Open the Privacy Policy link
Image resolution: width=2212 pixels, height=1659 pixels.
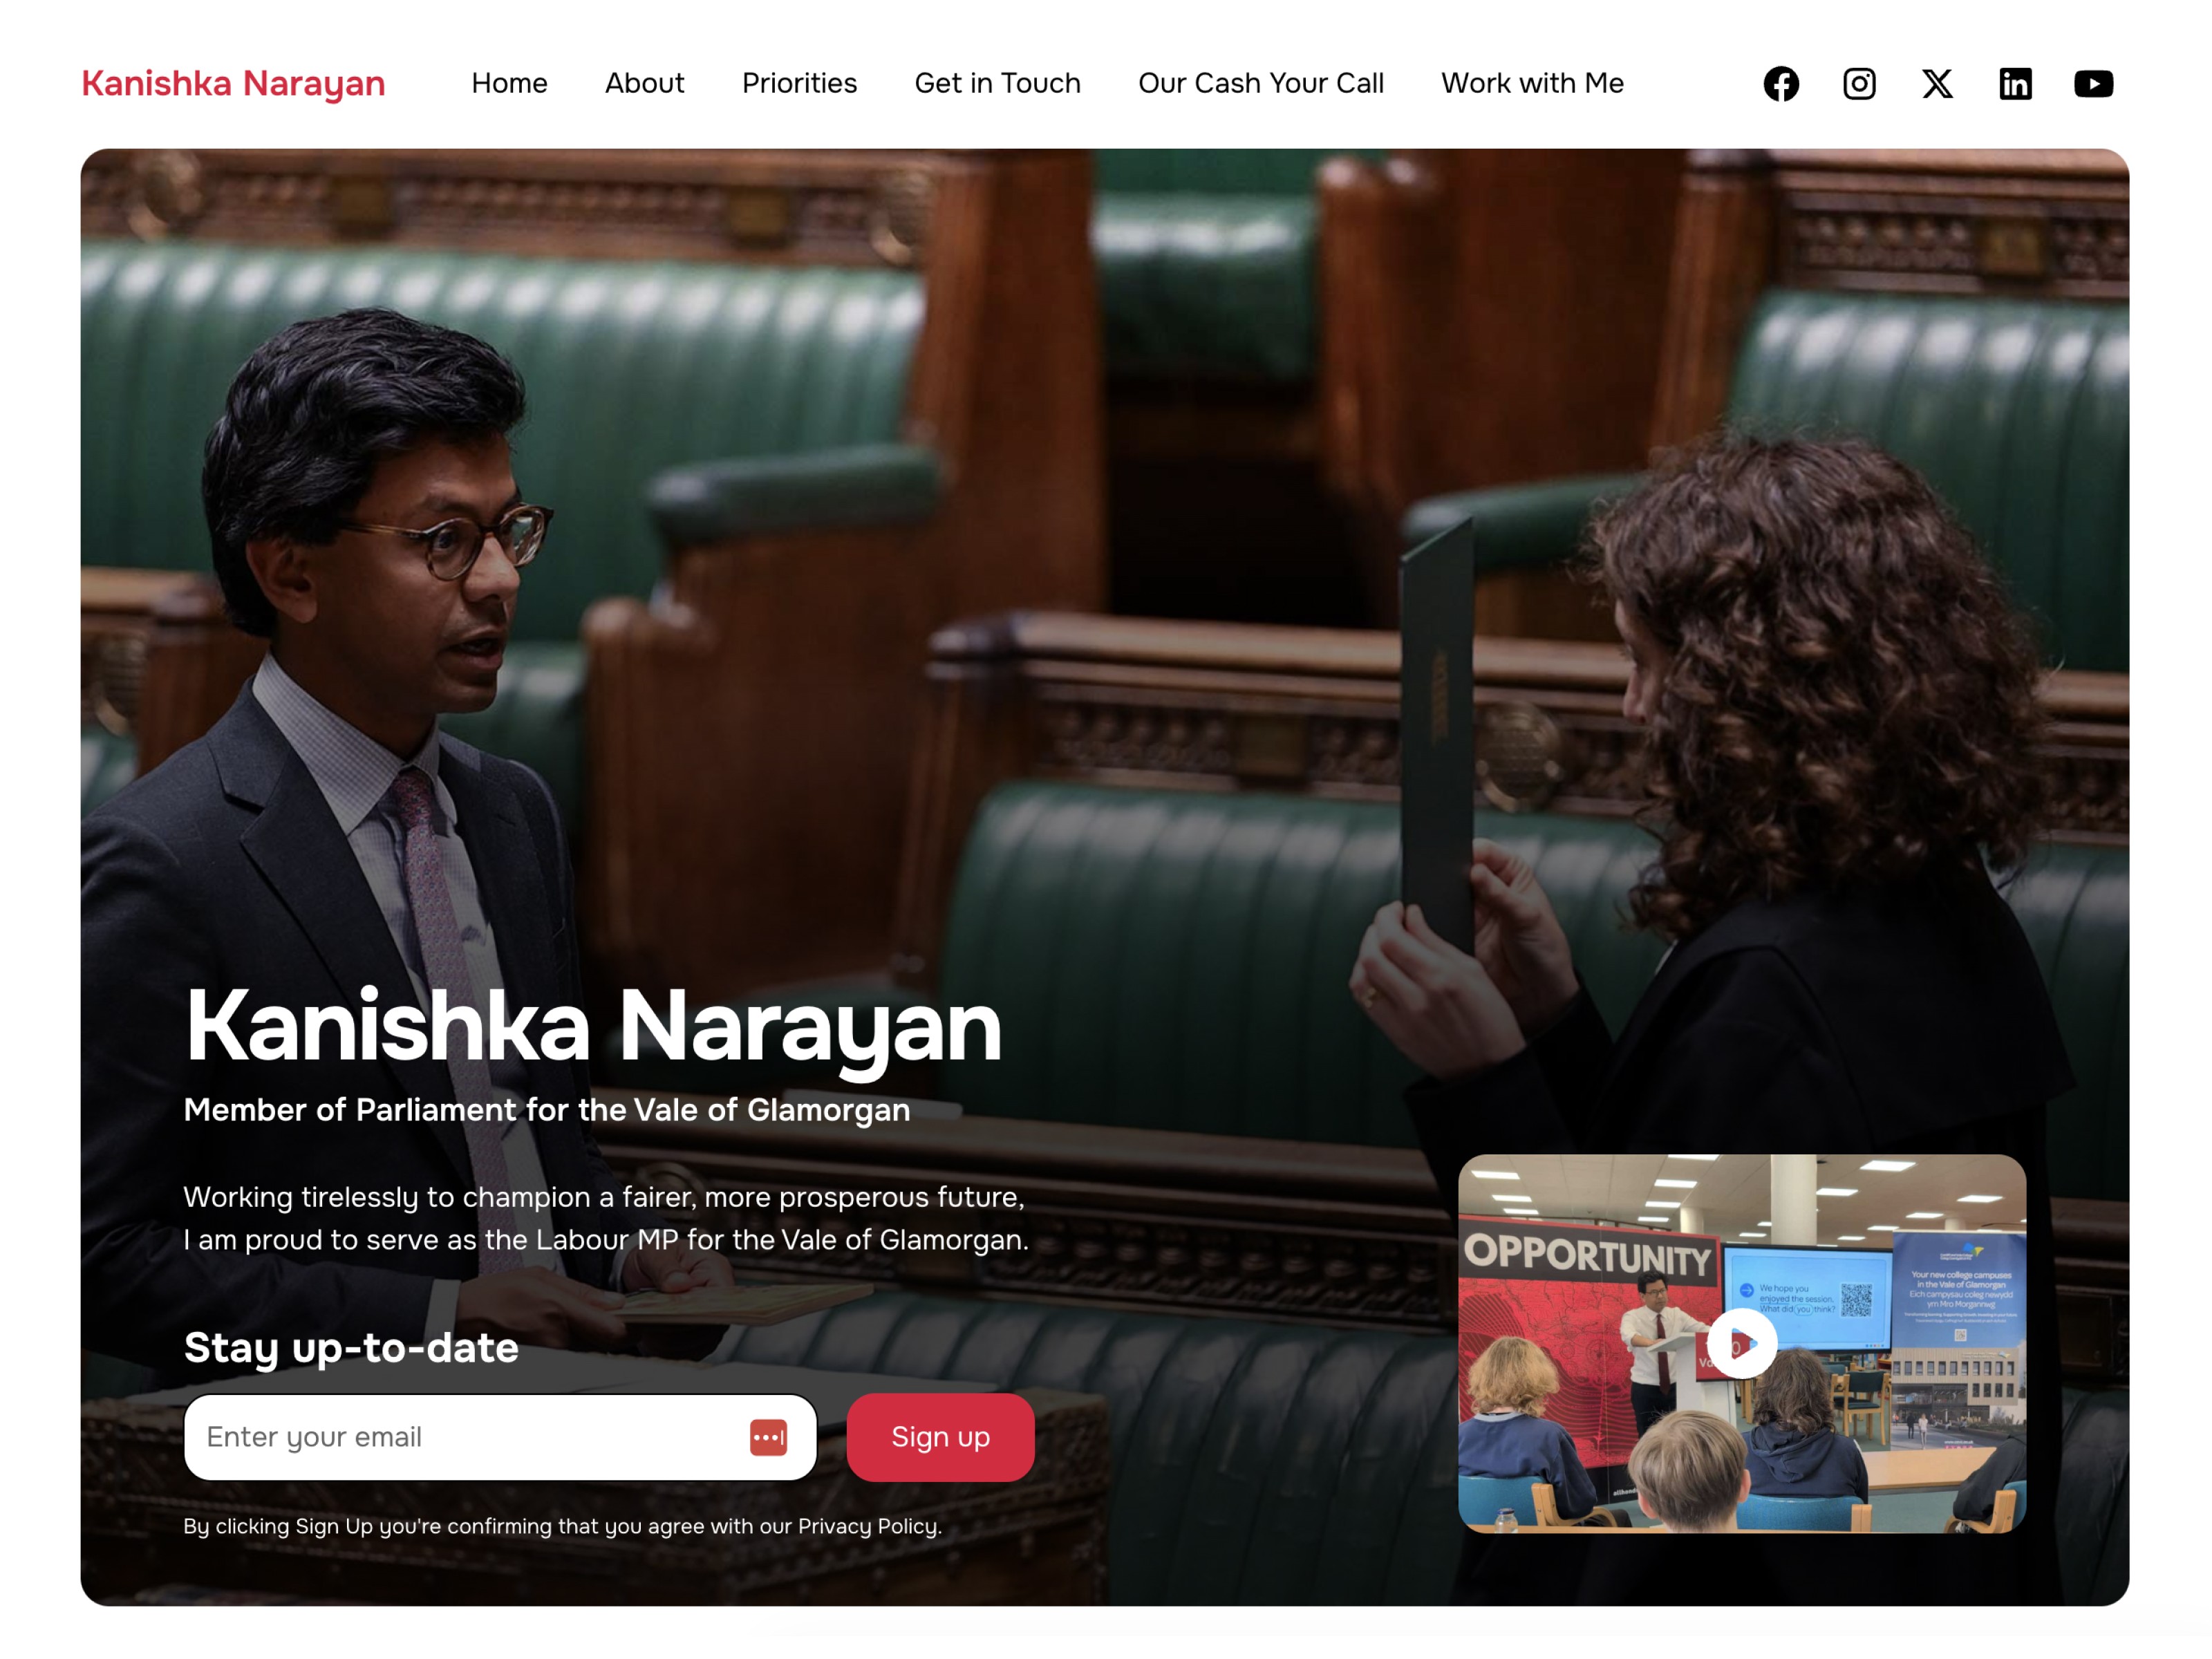point(867,1526)
